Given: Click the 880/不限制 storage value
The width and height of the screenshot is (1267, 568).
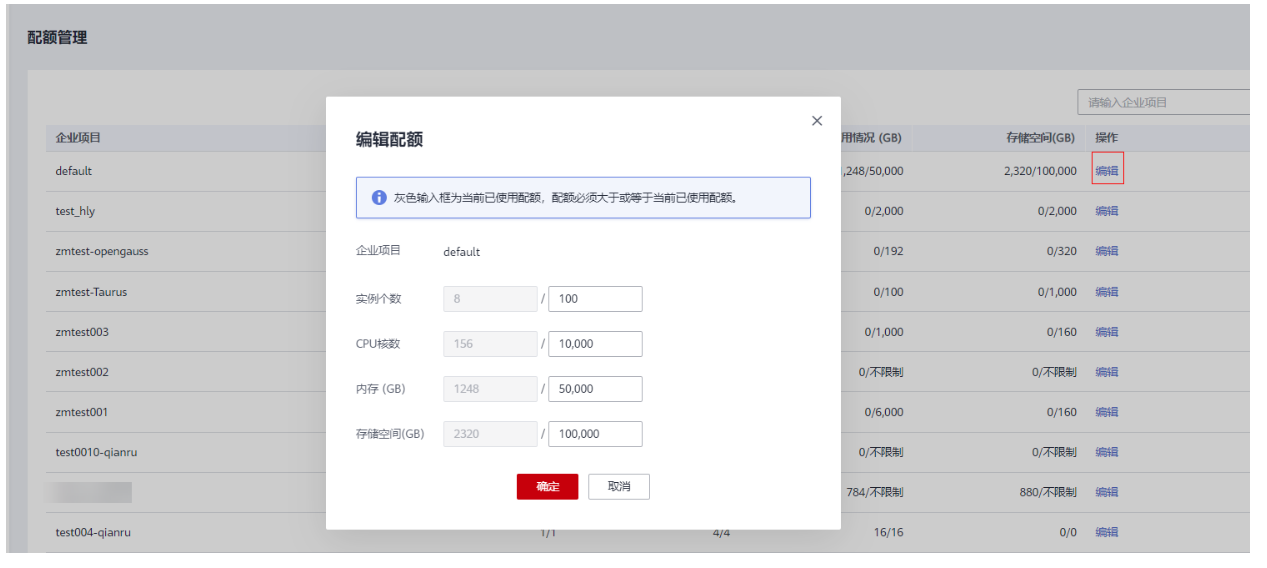Looking at the screenshot, I should point(1048,492).
